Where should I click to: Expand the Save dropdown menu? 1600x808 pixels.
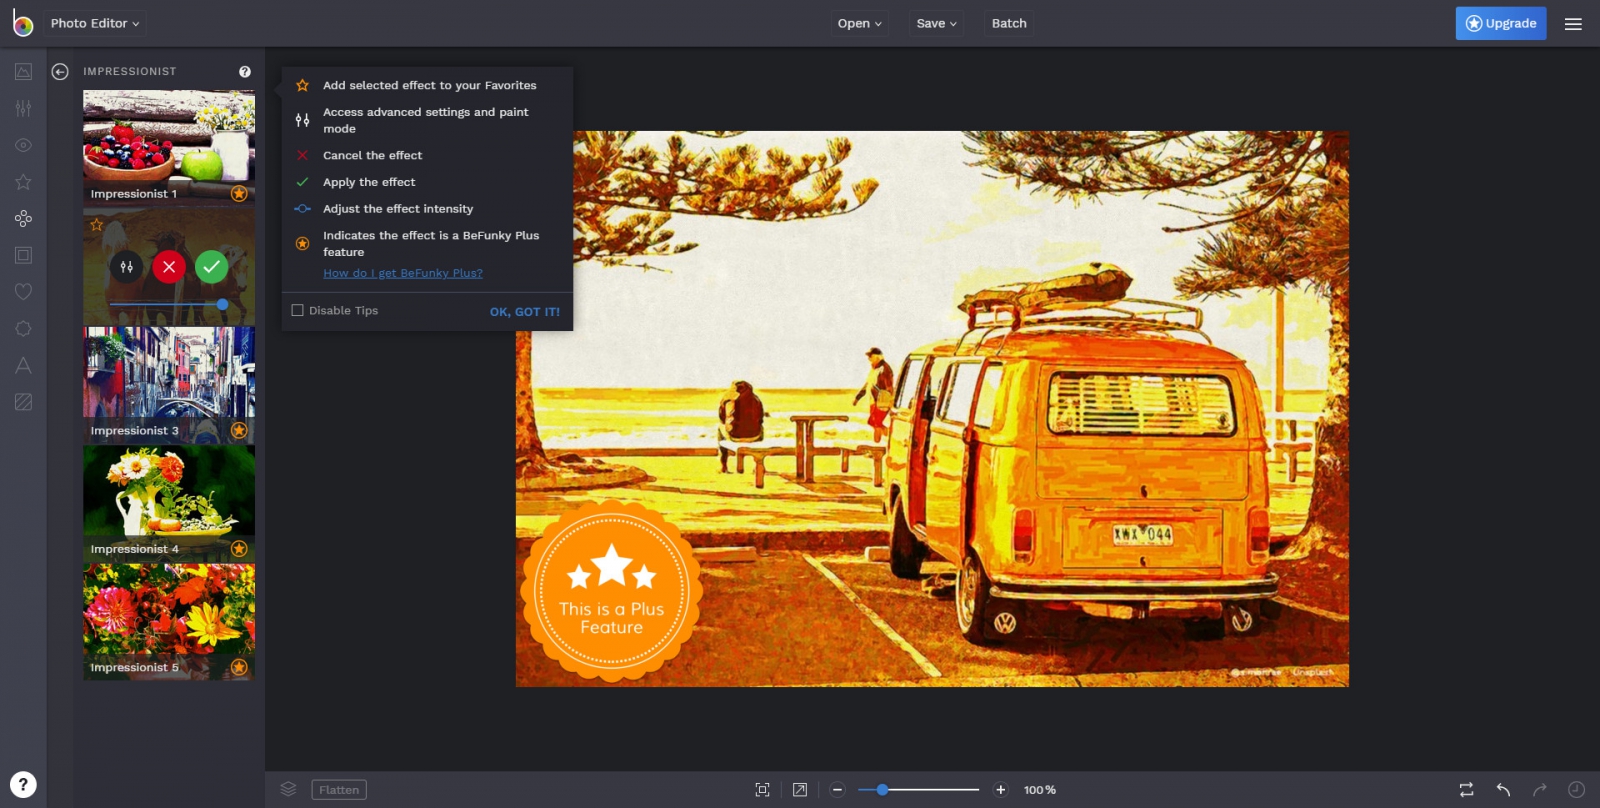pyautogui.click(x=936, y=23)
